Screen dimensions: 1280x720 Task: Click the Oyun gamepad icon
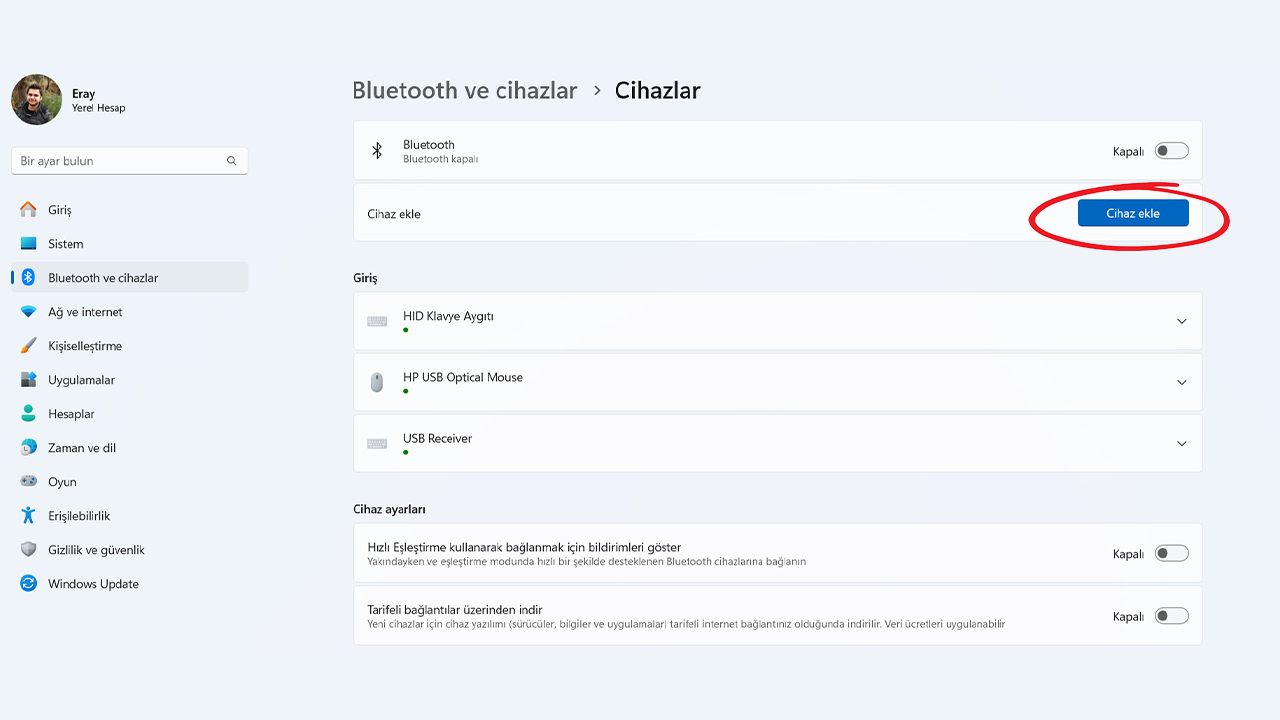pos(28,482)
